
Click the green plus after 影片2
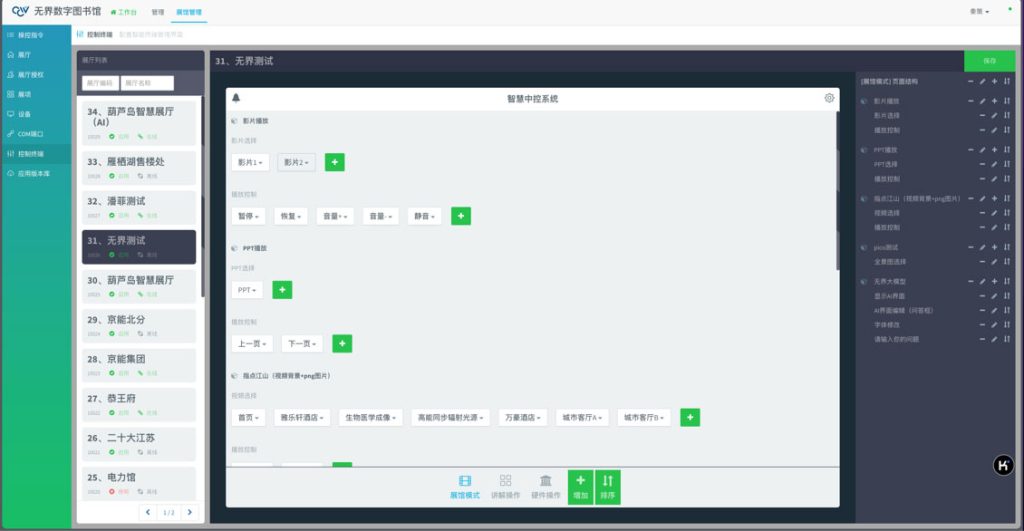(335, 162)
